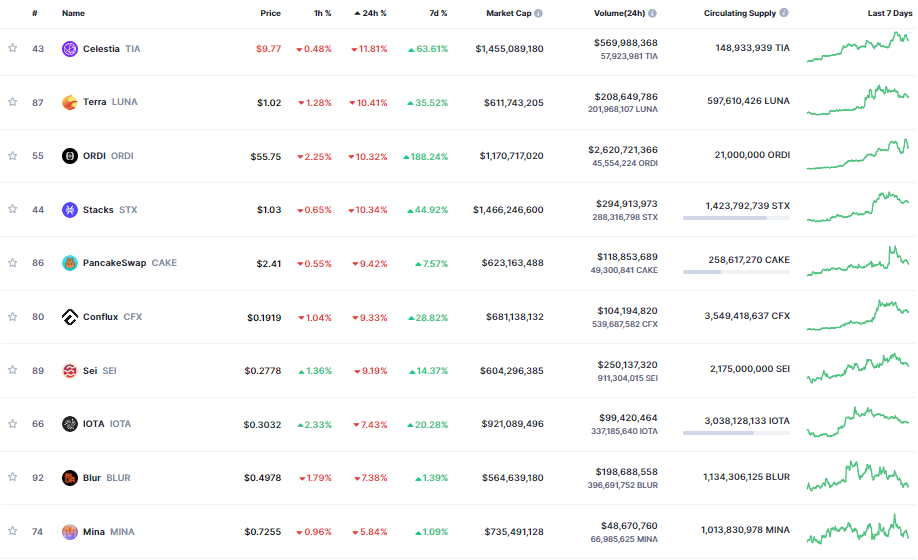Open Celestia coin logo

pos(70,49)
